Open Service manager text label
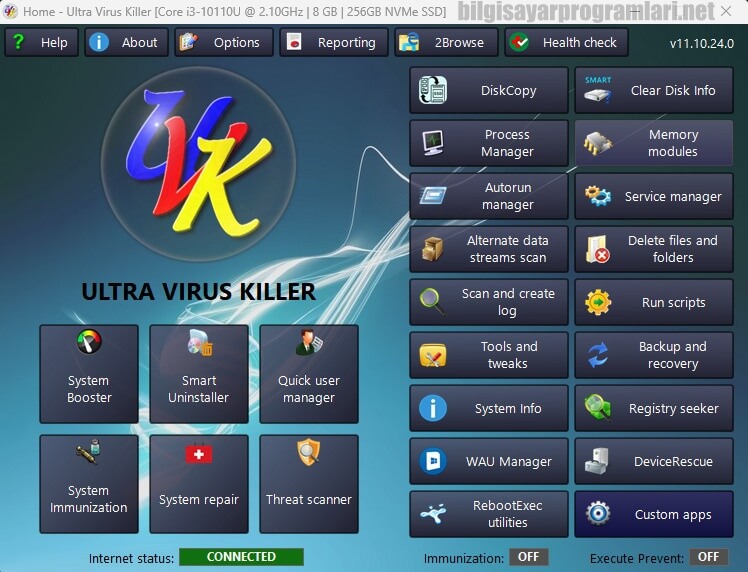This screenshot has height=572, width=748. [673, 197]
